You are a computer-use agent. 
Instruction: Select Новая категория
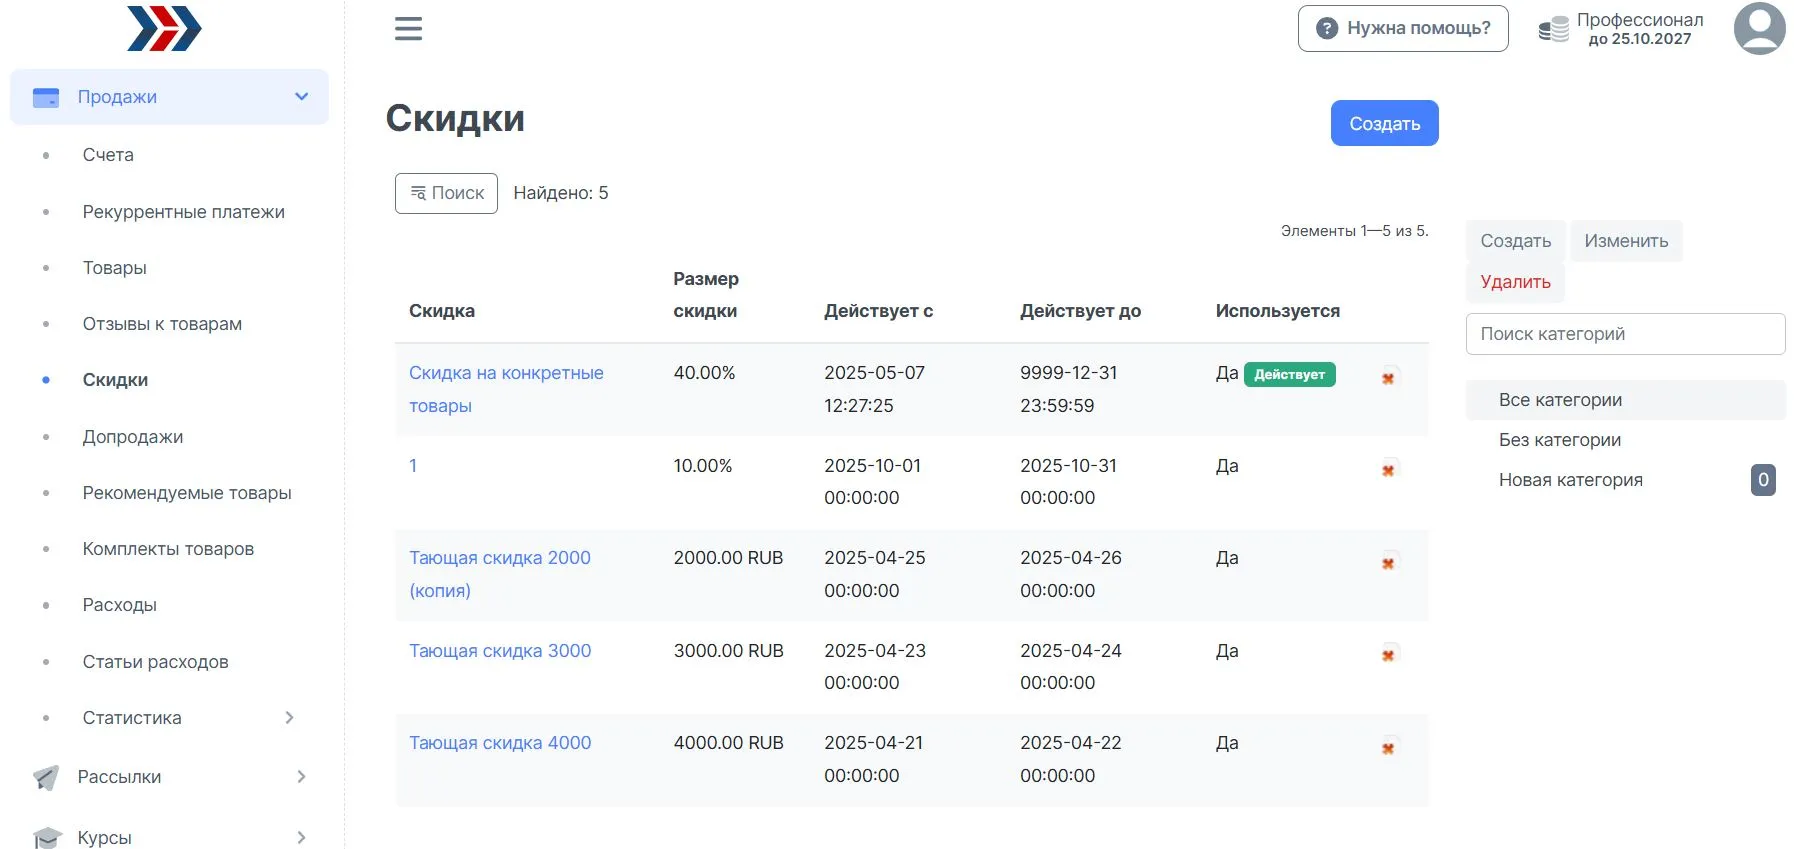tap(1570, 480)
